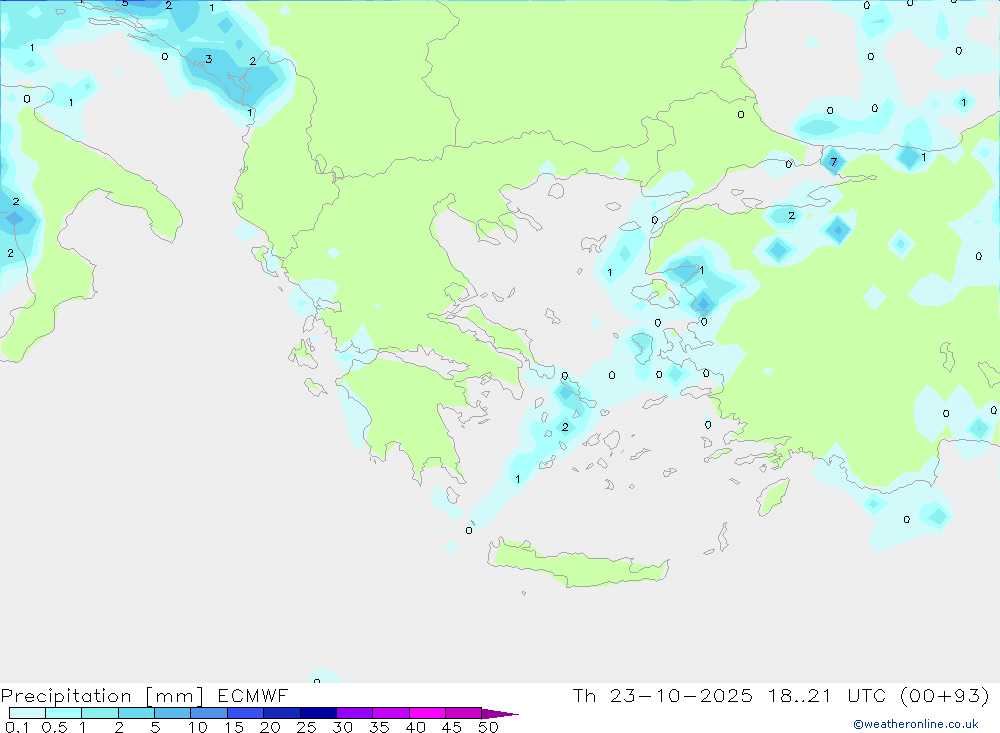
Task: Click the 20–25 mm dark blue swatch
Action: tap(282, 713)
